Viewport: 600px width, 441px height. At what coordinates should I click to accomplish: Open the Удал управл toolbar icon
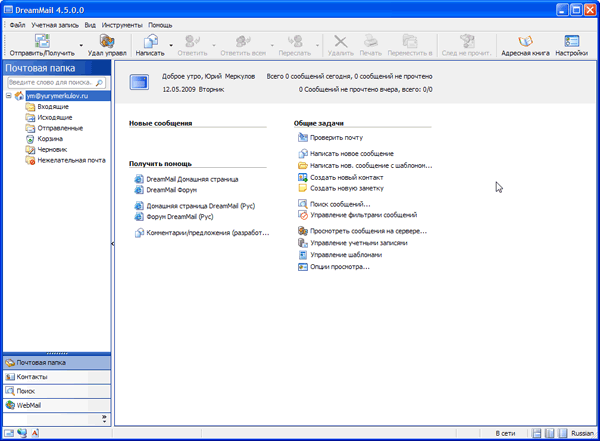tap(107, 41)
